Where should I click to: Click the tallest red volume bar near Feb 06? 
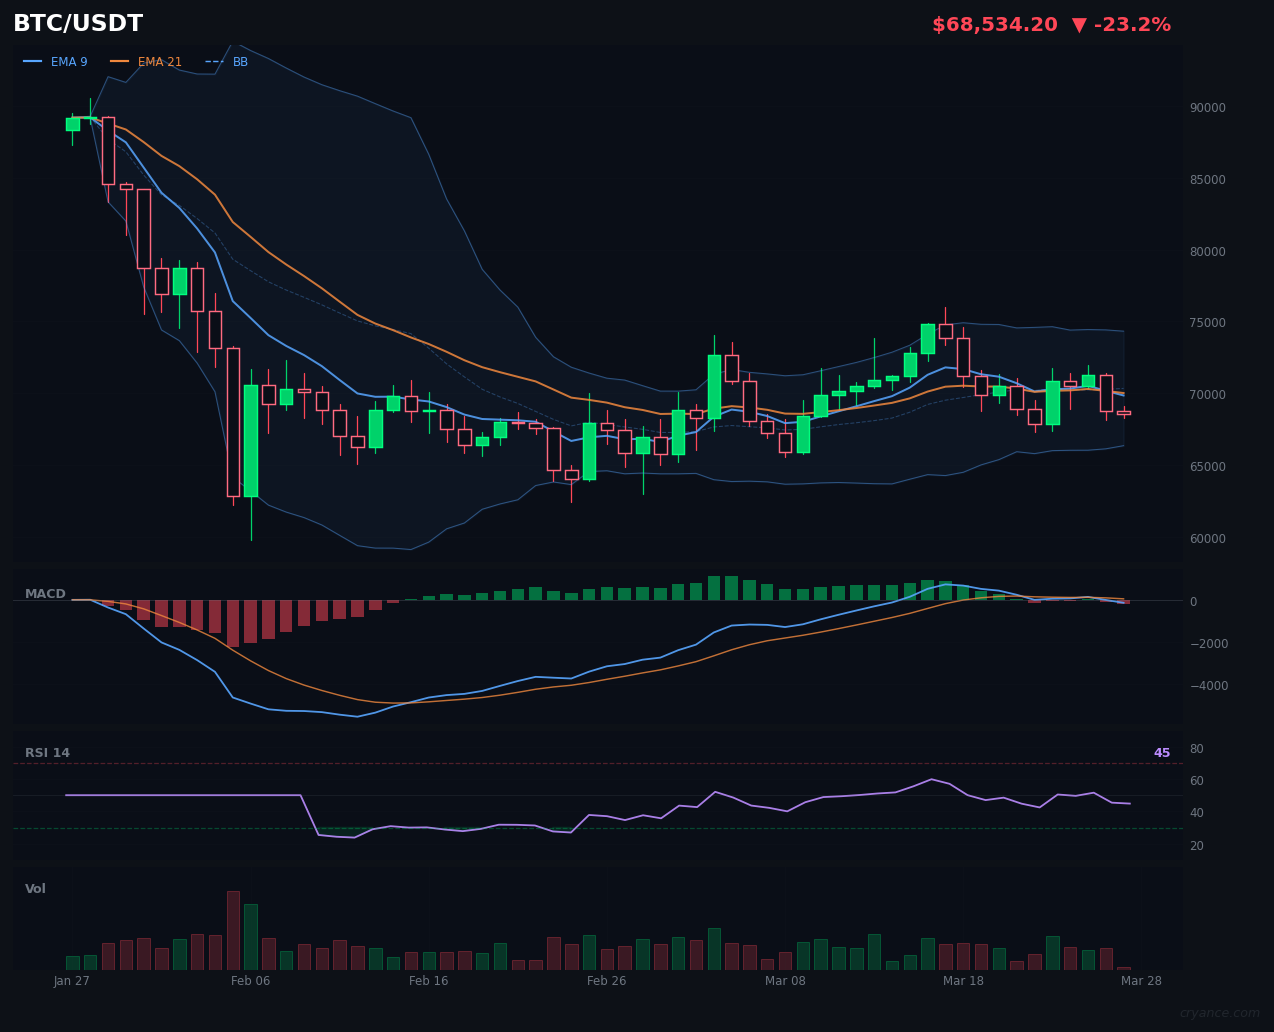(x=233, y=930)
